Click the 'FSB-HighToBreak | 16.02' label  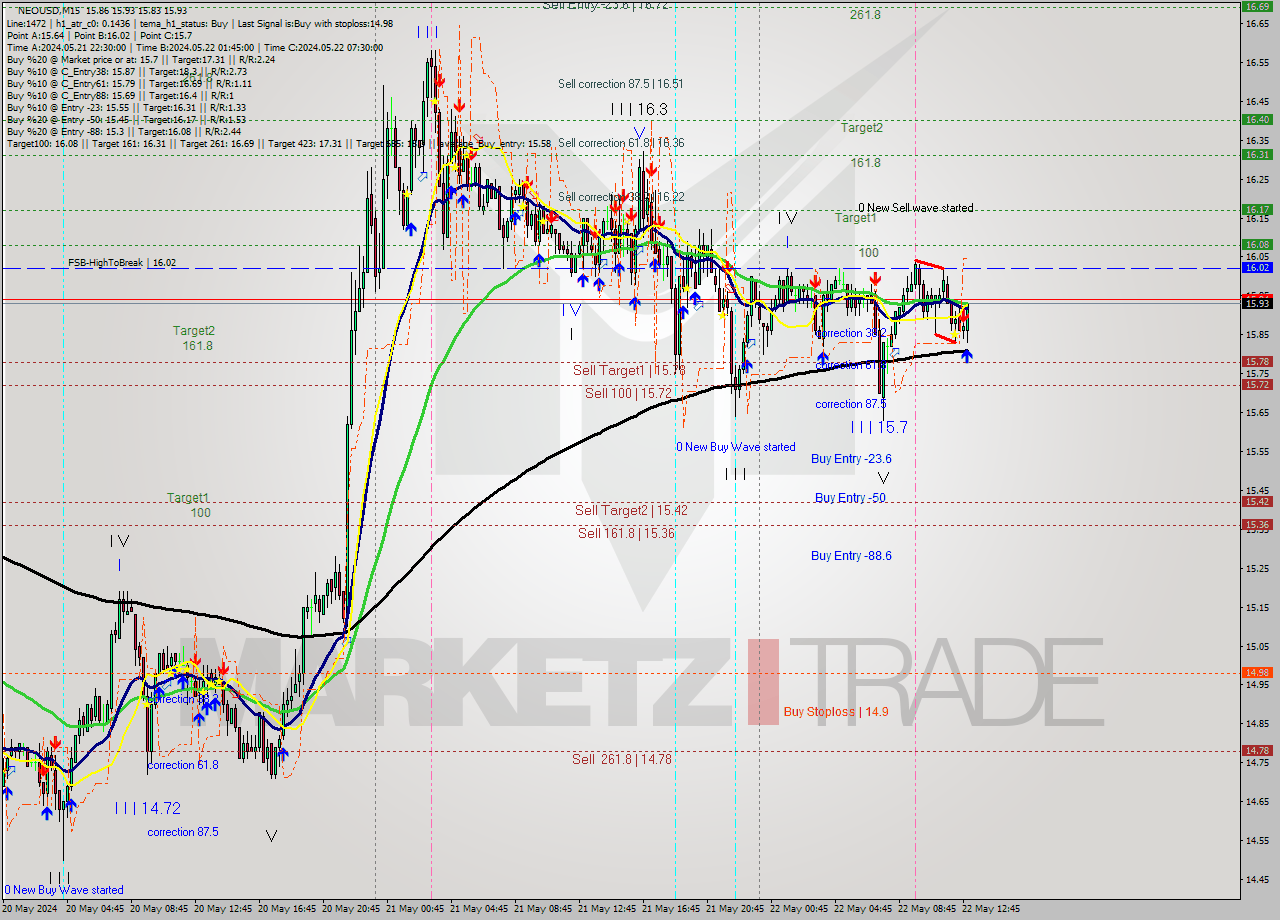122,262
